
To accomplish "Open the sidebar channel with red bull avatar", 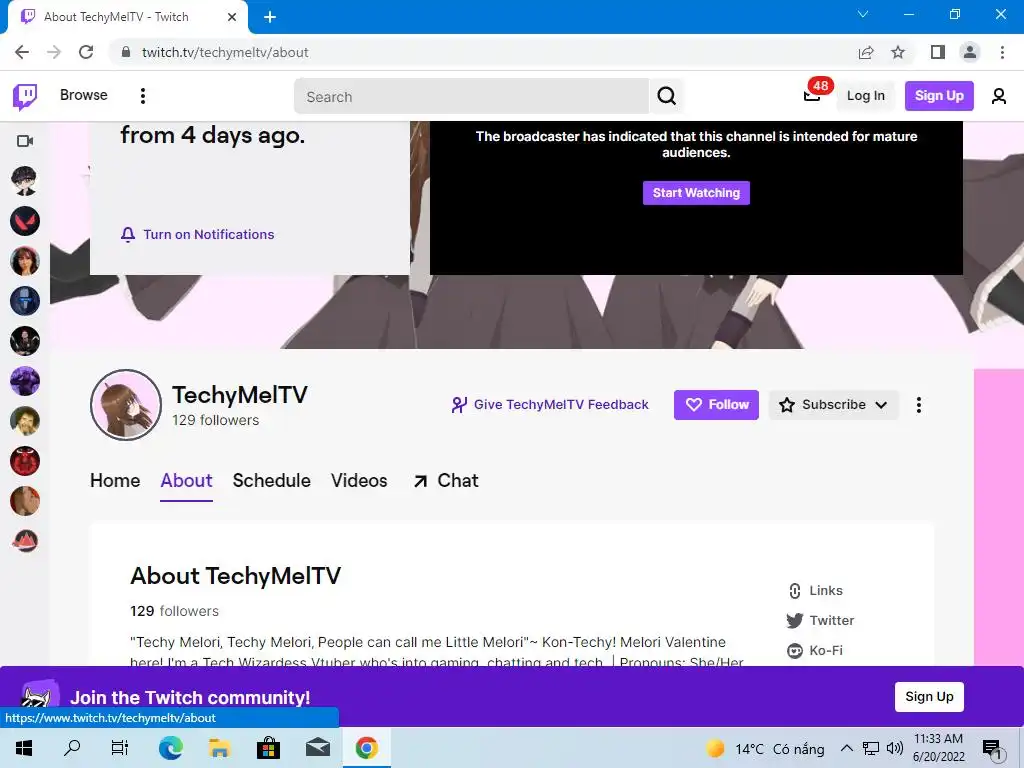I will 25,461.
